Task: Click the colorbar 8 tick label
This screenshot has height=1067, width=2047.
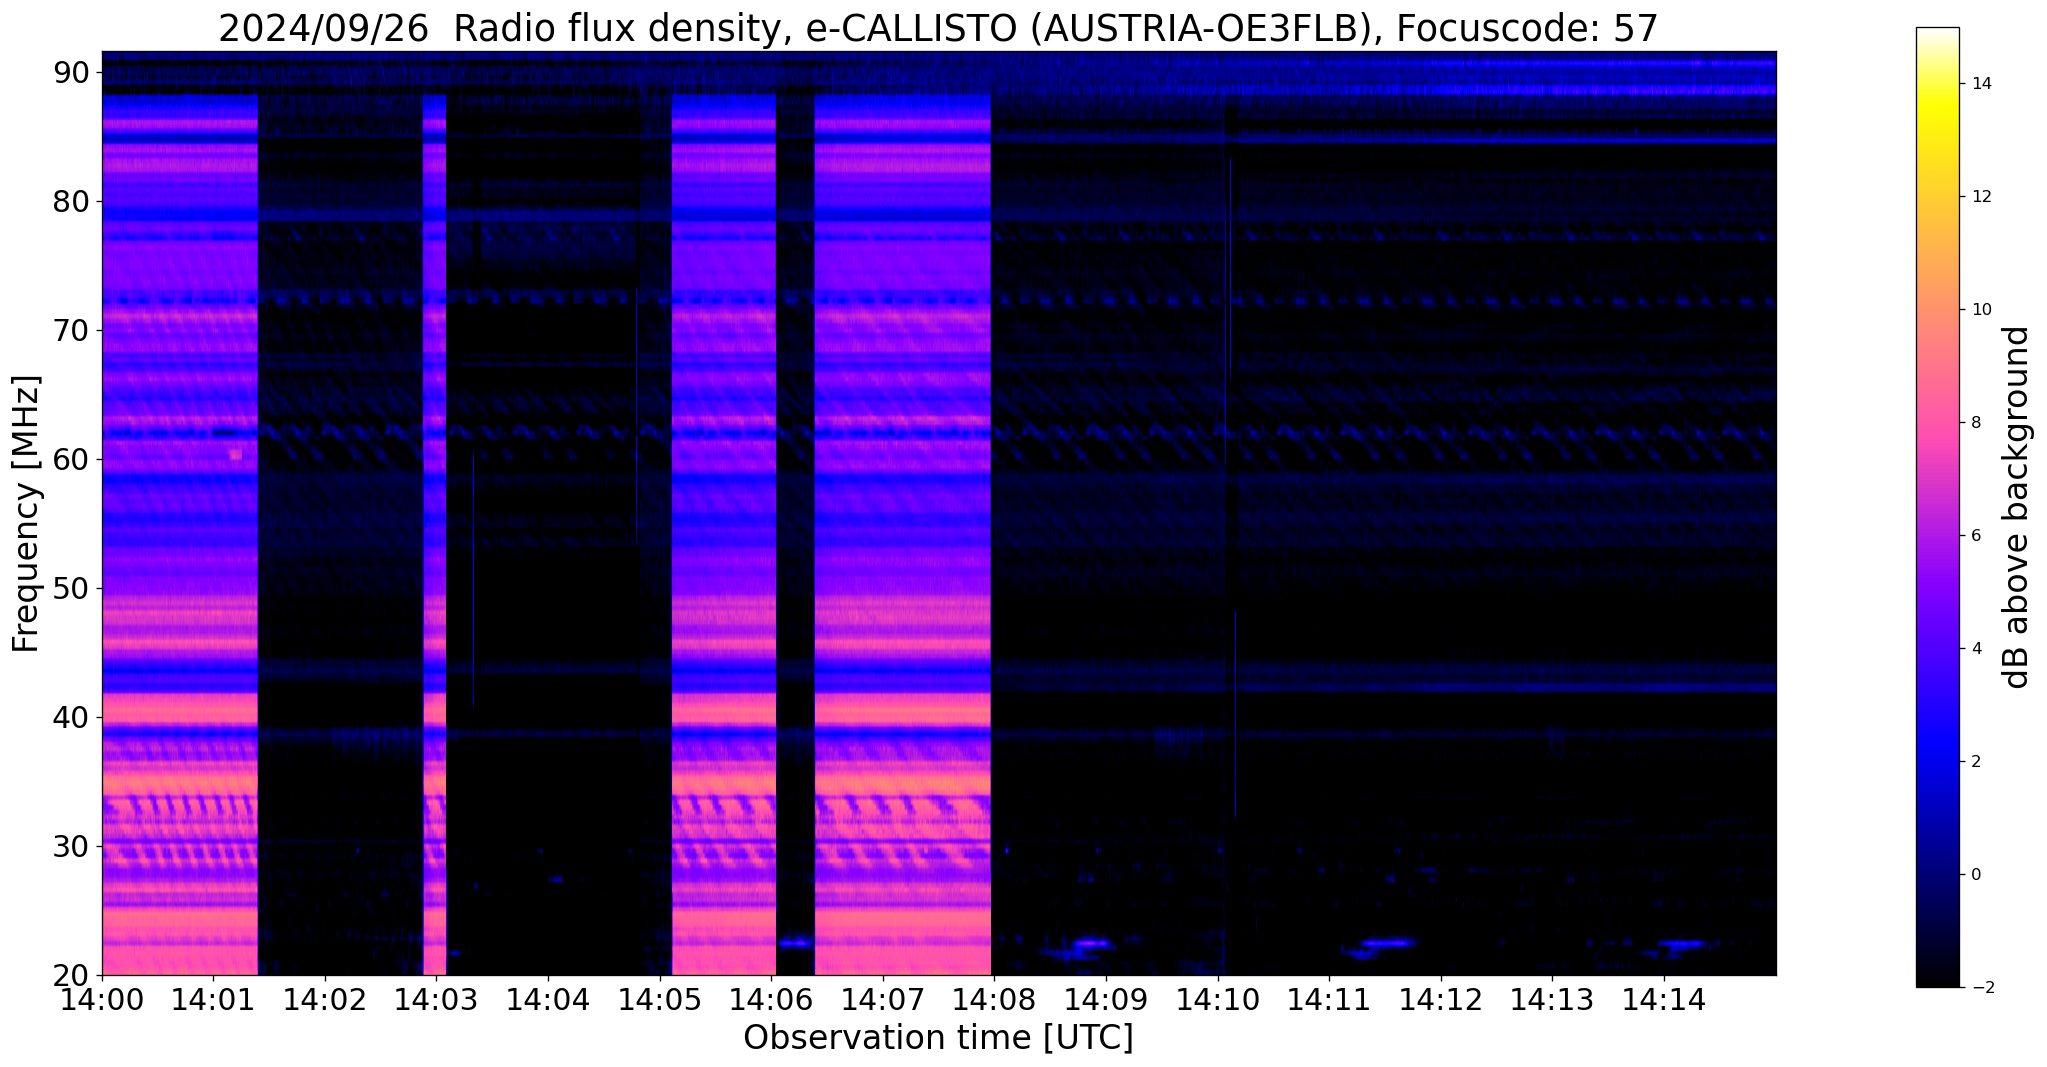Action: pos(1975,423)
